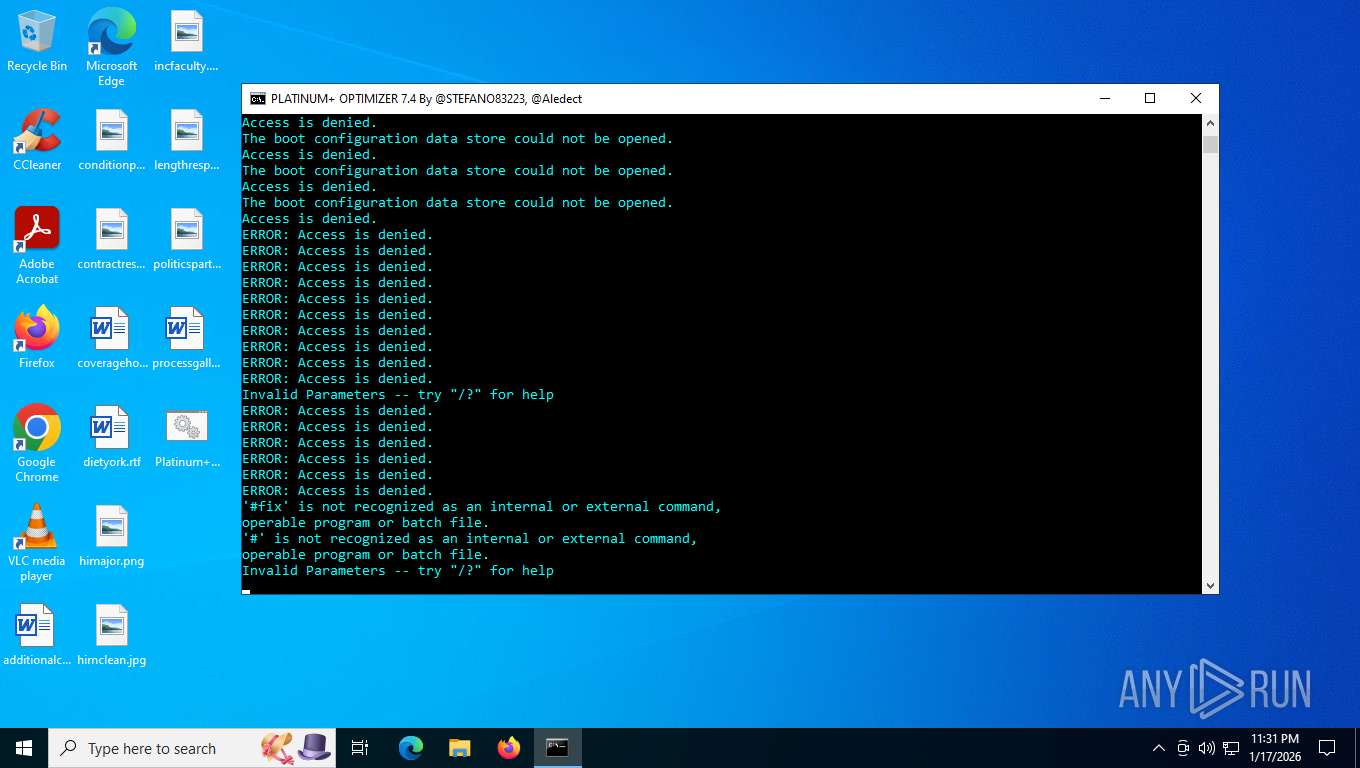Viewport: 1360px width, 768px height.
Task: Click the PLATINUM+ OPTIMIZER 7.4 title text
Action: (426, 99)
